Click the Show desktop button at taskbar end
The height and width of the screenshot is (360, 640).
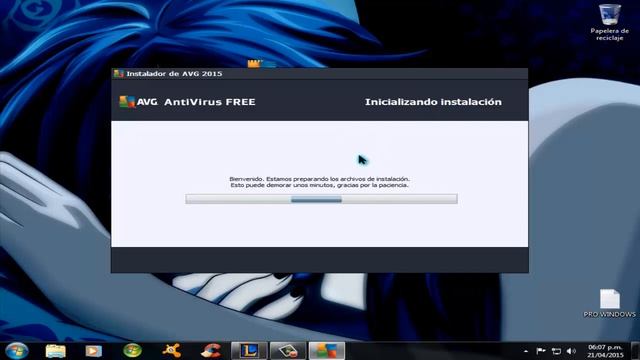[636, 351]
